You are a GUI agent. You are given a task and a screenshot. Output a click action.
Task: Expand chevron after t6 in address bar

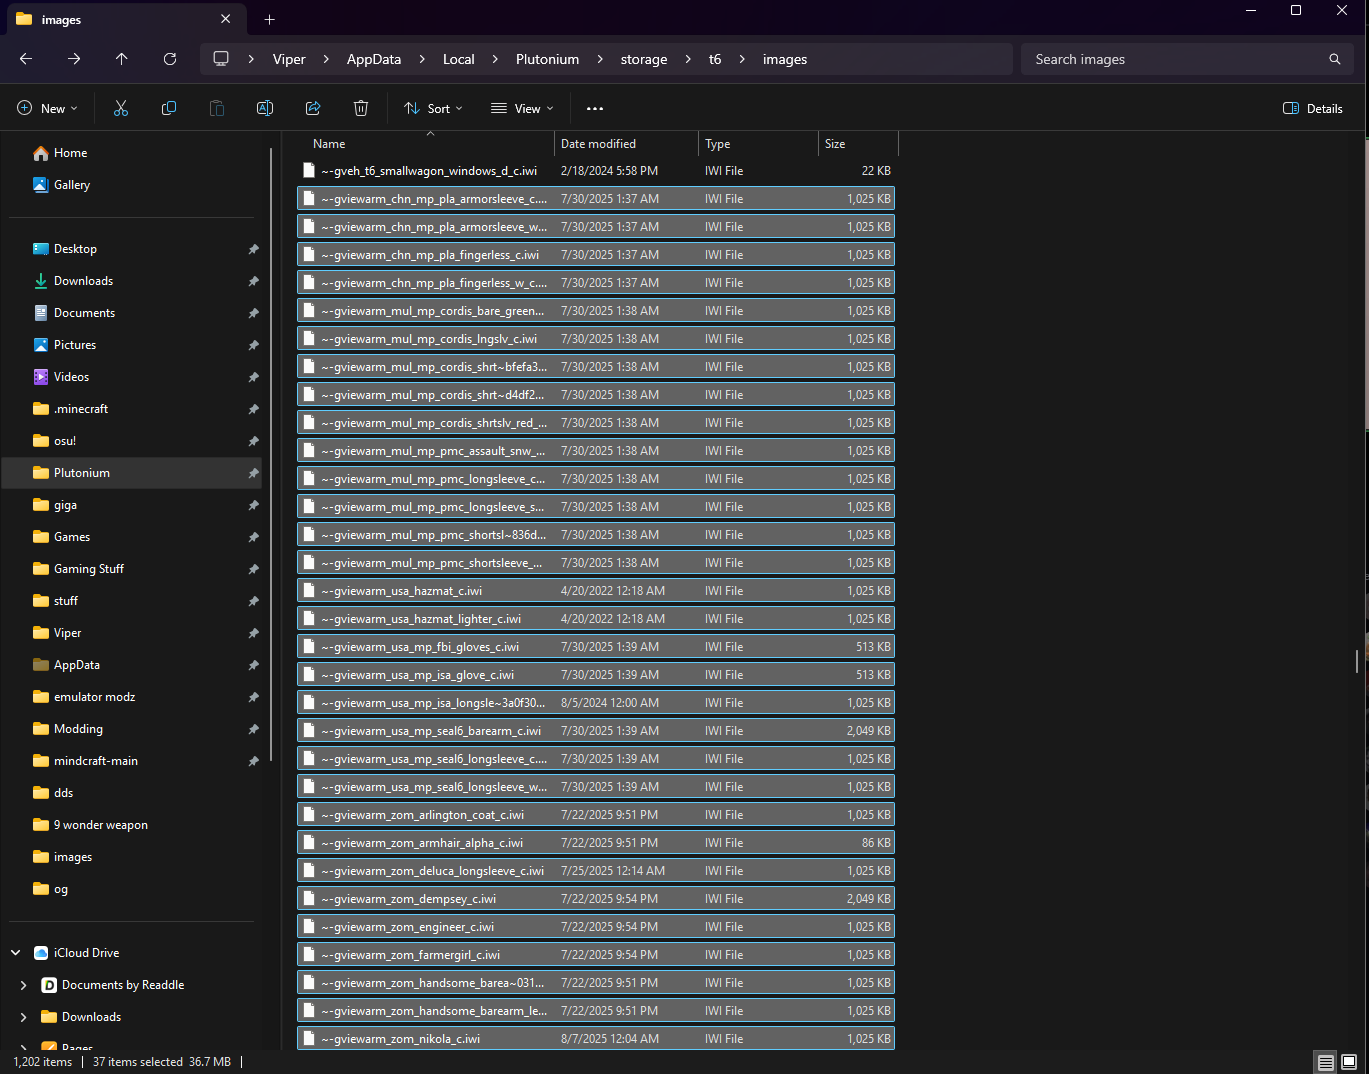[742, 59]
